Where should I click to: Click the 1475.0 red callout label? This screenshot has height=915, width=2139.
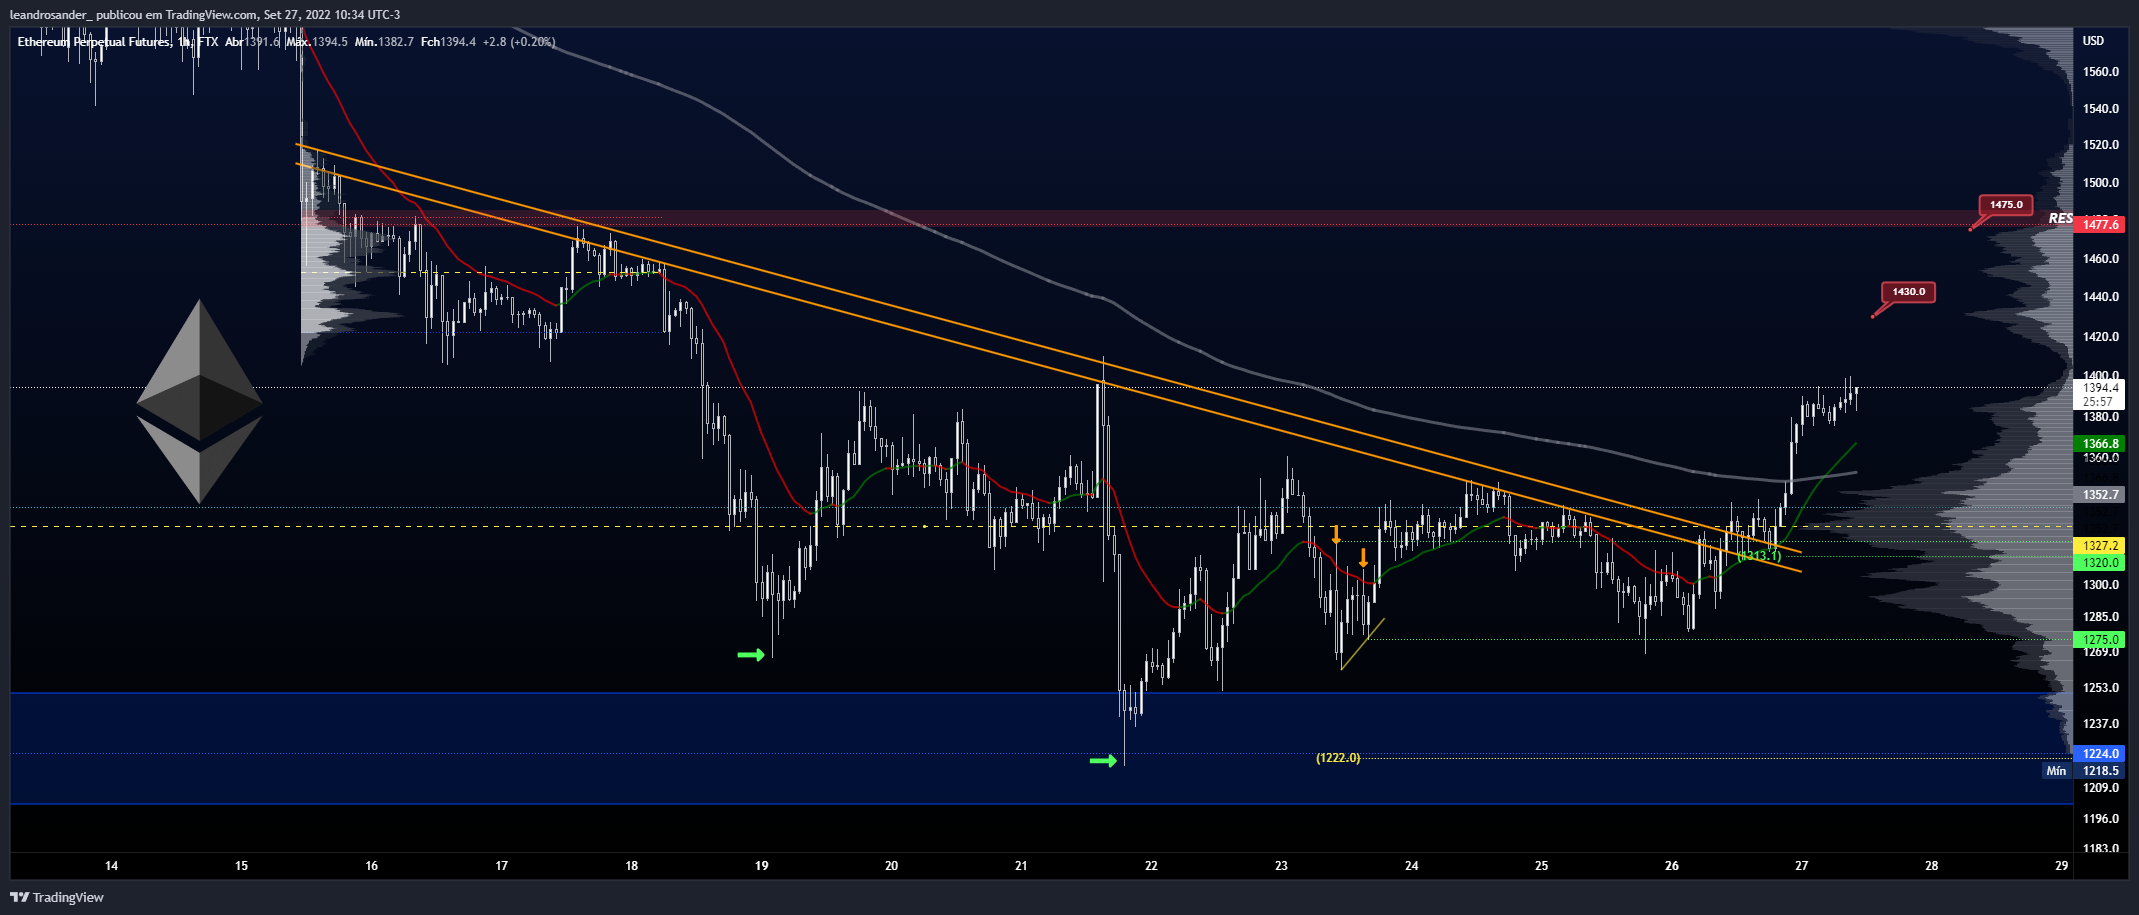pyautogui.click(x=2005, y=205)
